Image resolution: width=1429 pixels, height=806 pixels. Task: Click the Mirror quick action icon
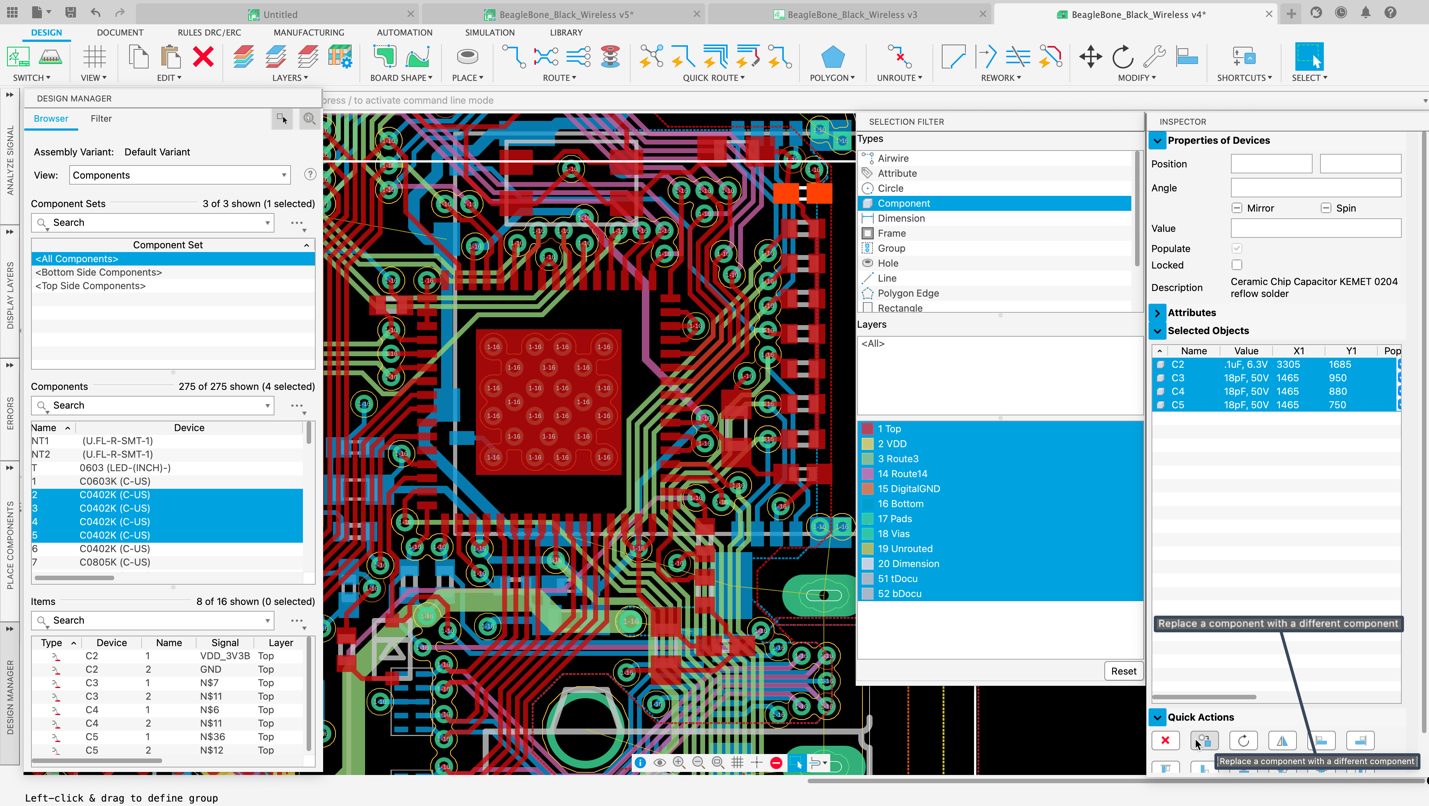[x=1282, y=741]
